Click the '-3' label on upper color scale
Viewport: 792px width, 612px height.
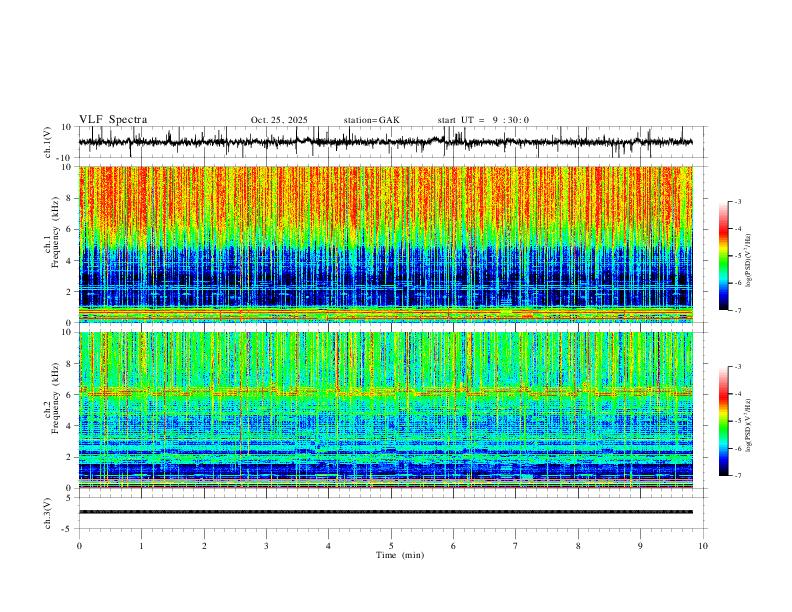tap(737, 201)
